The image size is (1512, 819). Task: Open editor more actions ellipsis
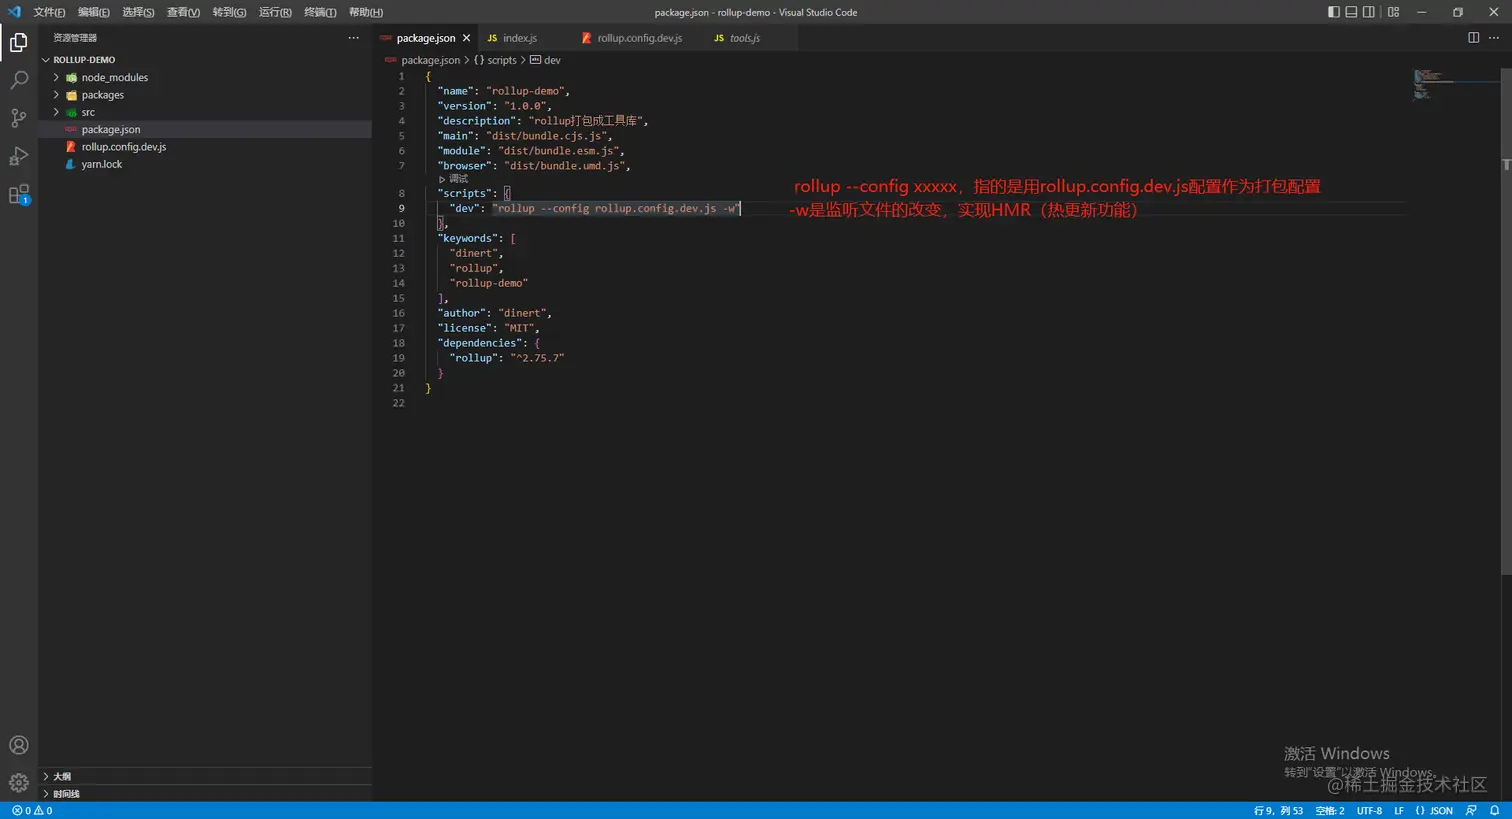click(x=1494, y=38)
